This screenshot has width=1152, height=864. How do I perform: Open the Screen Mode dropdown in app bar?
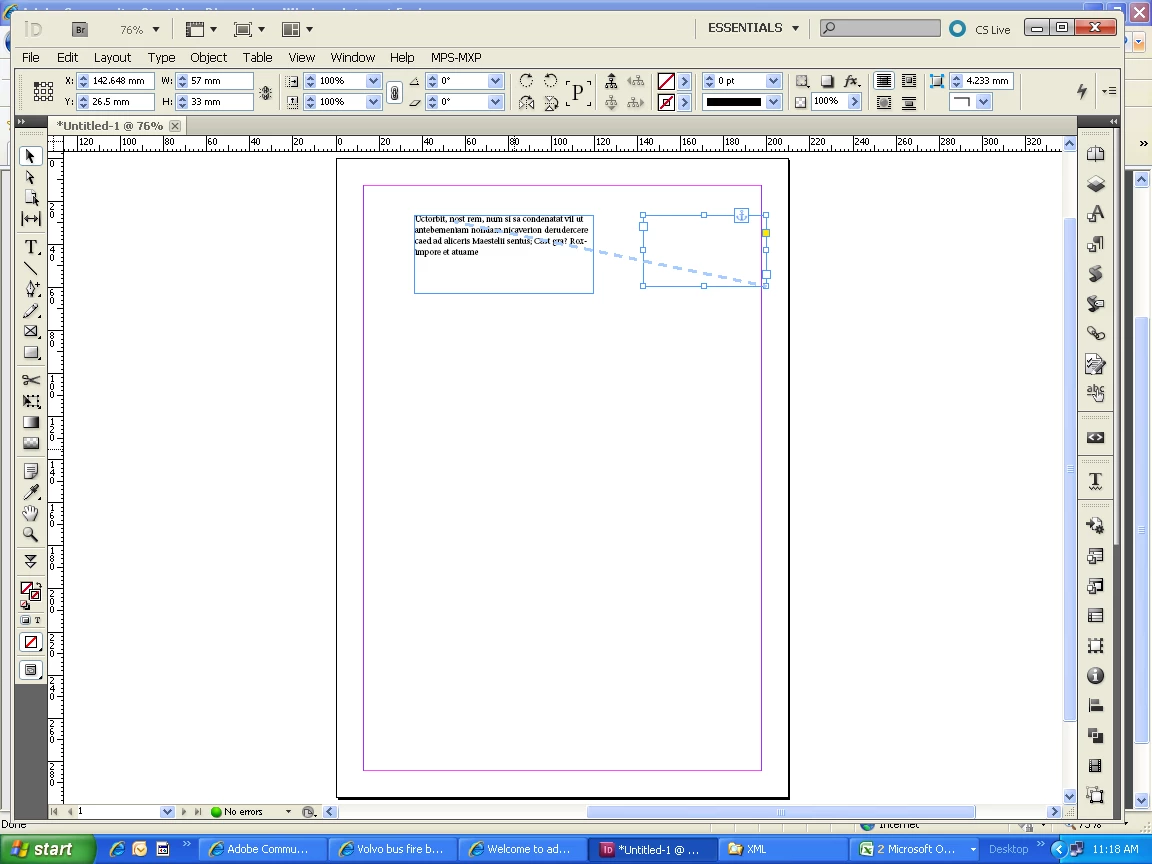tap(250, 29)
